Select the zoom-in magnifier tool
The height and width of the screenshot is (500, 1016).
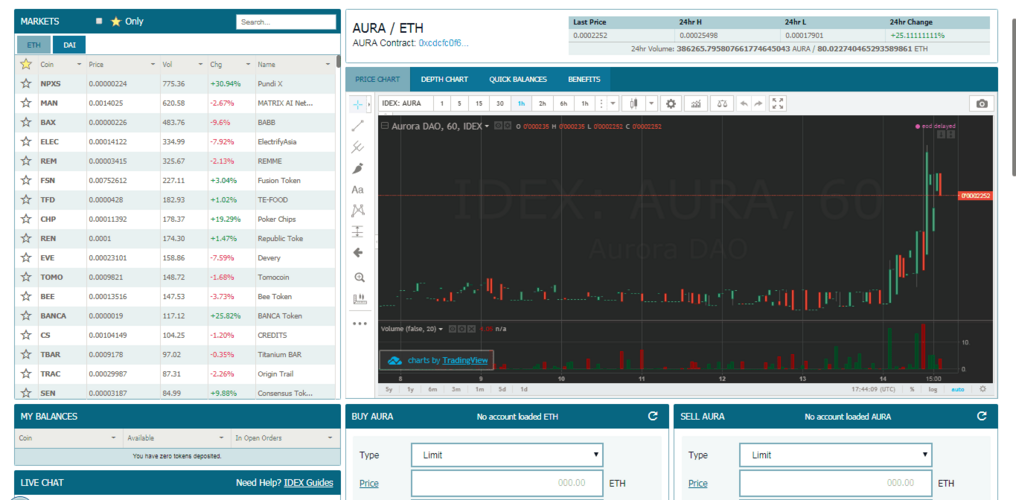click(359, 277)
